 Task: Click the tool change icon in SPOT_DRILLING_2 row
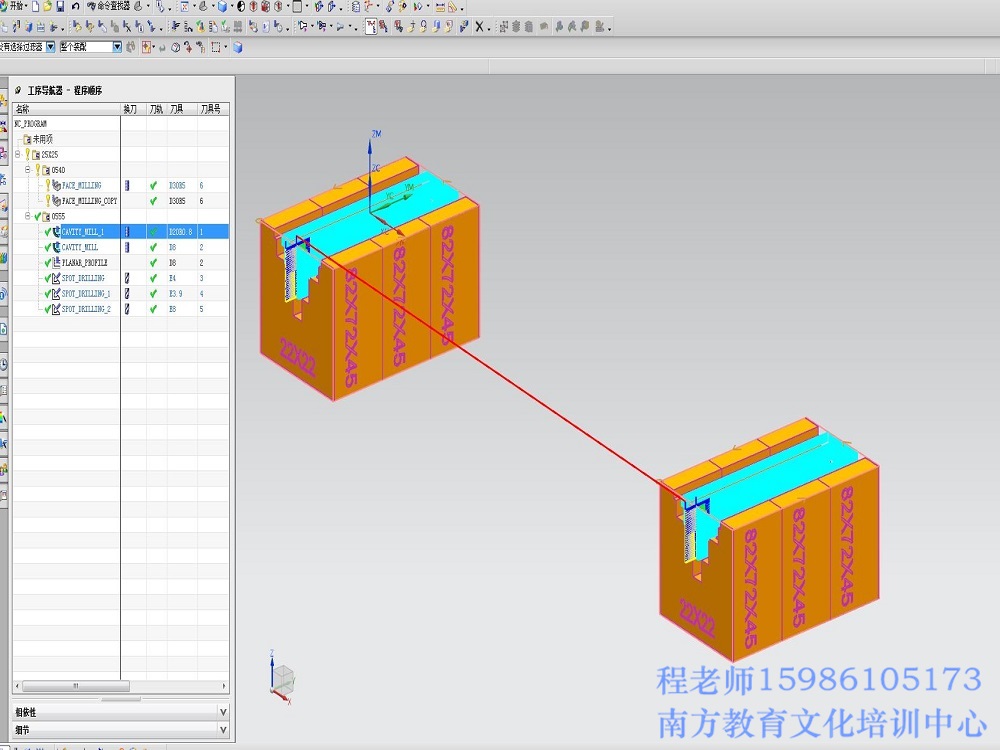click(127, 309)
